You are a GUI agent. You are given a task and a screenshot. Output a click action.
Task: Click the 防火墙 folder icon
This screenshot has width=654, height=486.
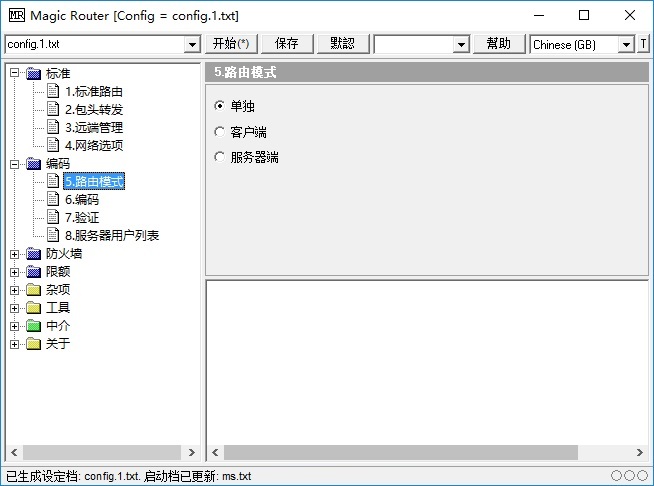34,254
